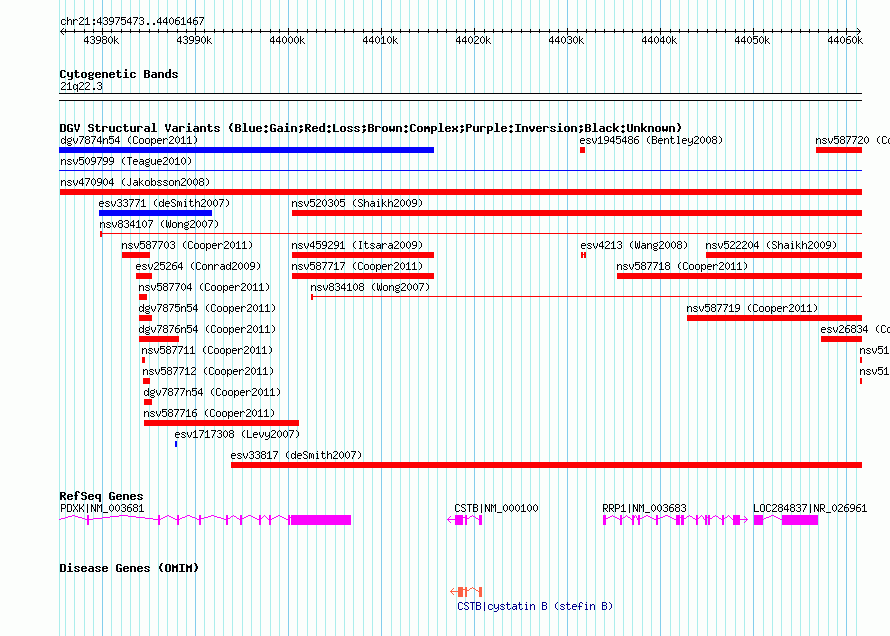Viewport: 890px width, 636px height.
Task: Click the nsv587720 red bar
Action: click(839, 150)
